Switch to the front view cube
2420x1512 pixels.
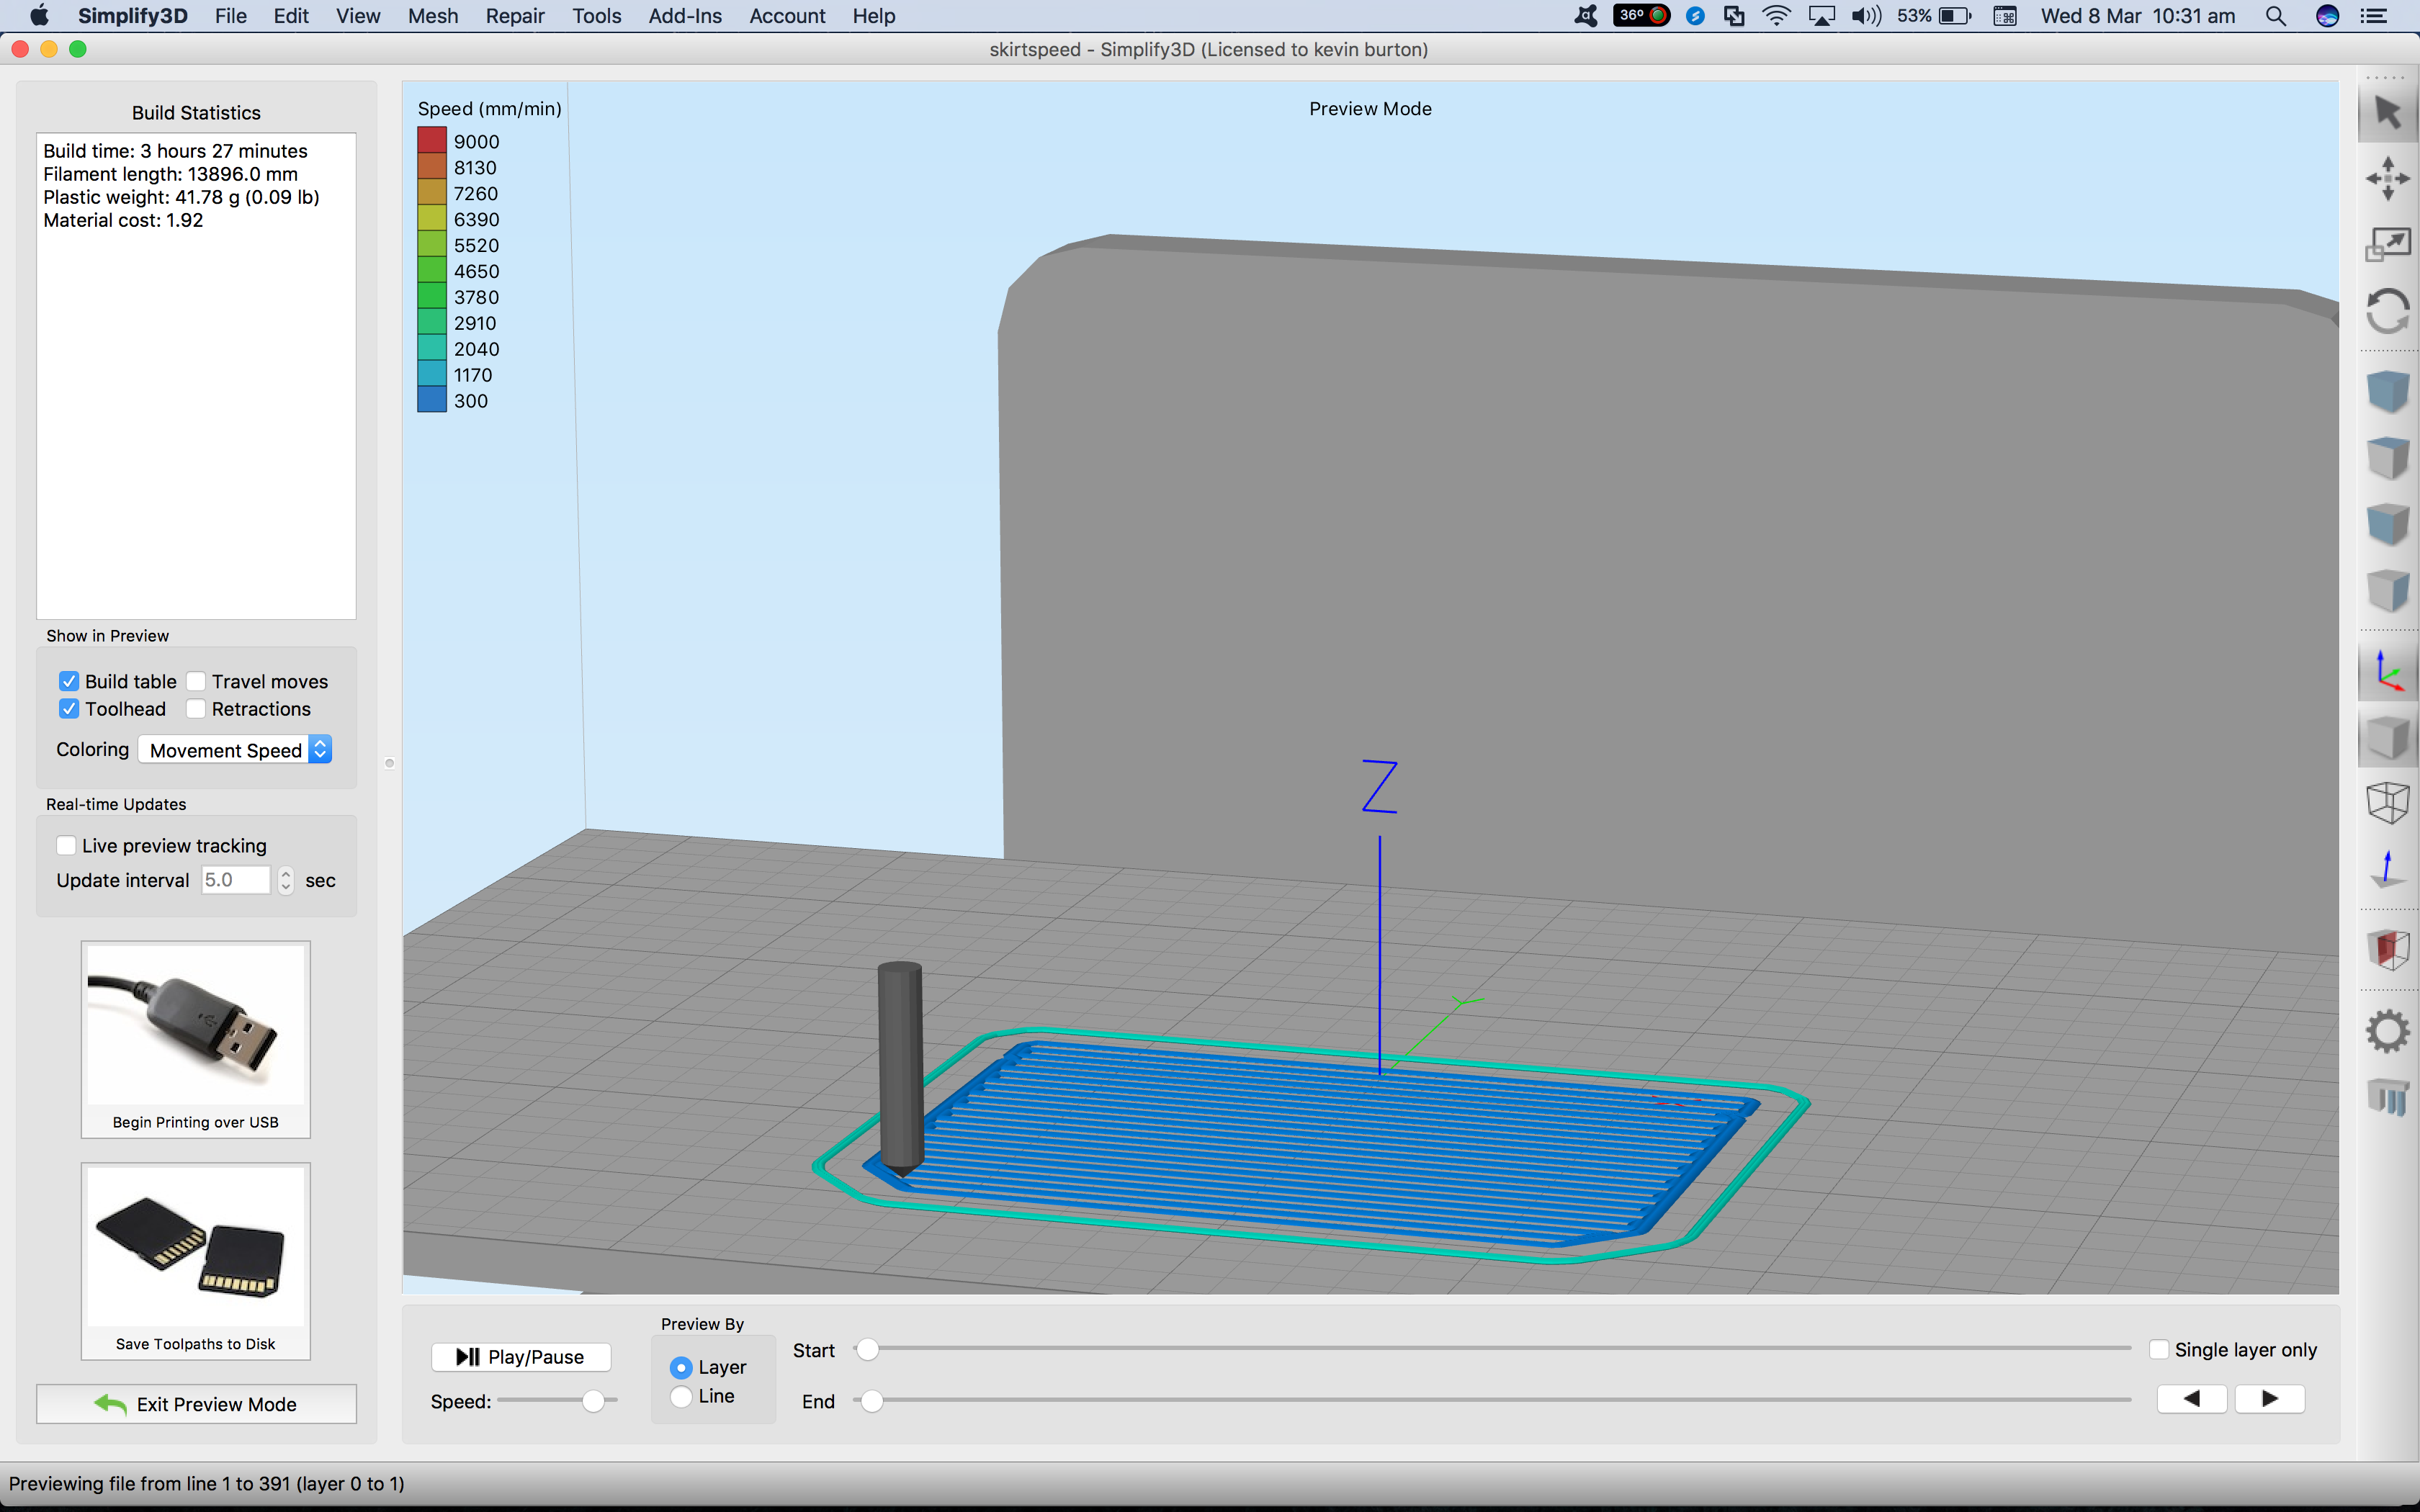tap(2388, 524)
